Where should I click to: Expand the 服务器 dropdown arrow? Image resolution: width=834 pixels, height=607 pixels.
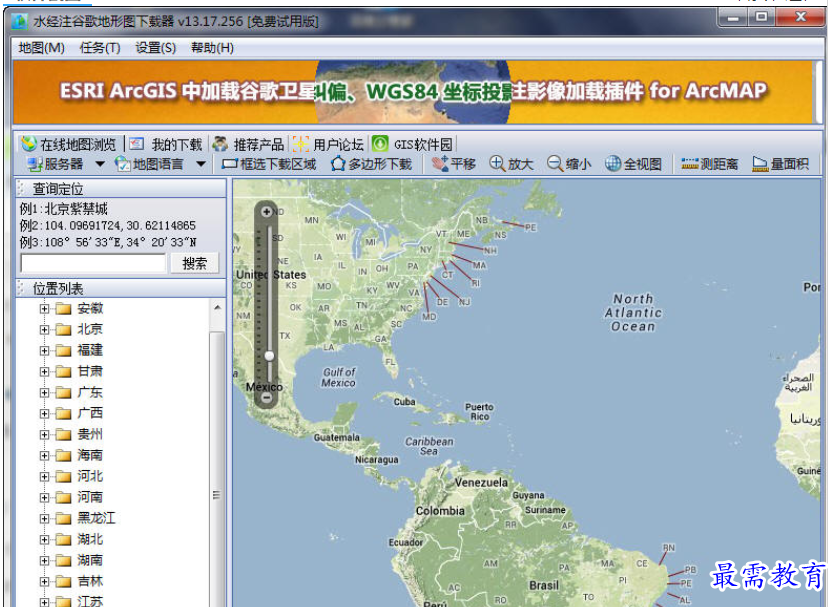pyautogui.click(x=99, y=164)
